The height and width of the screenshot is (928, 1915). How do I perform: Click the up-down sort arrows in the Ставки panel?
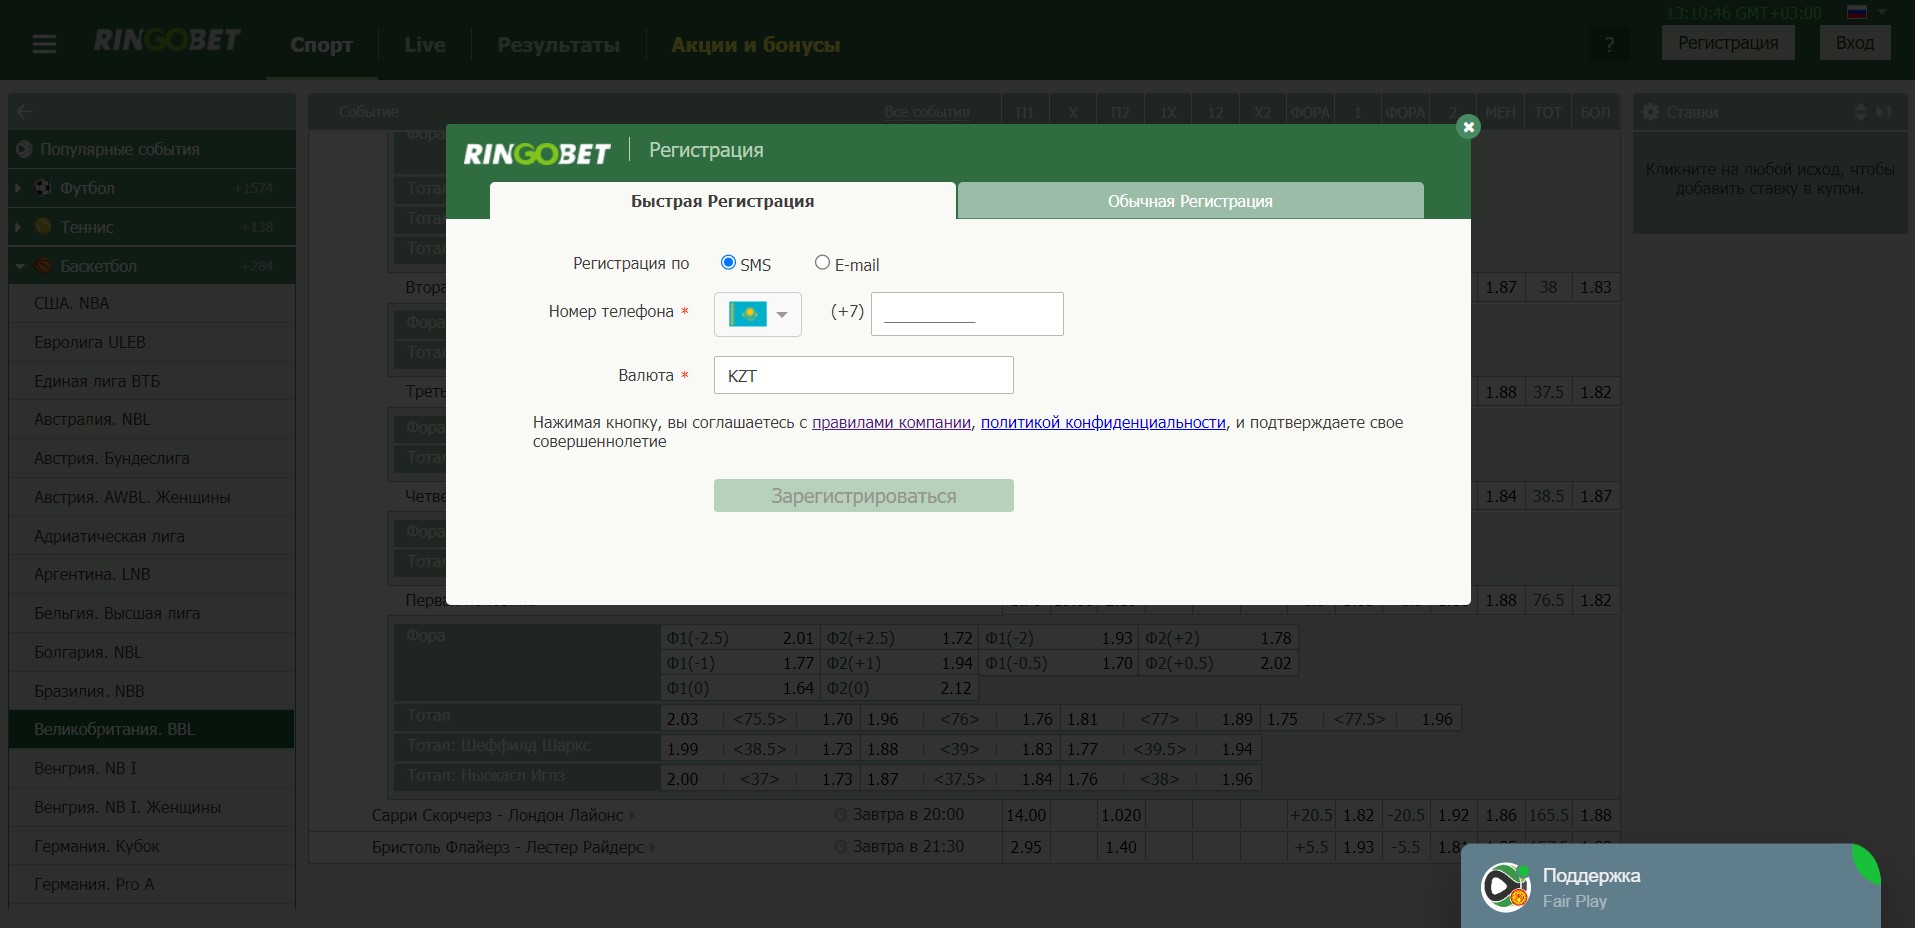pyautogui.click(x=1860, y=112)
